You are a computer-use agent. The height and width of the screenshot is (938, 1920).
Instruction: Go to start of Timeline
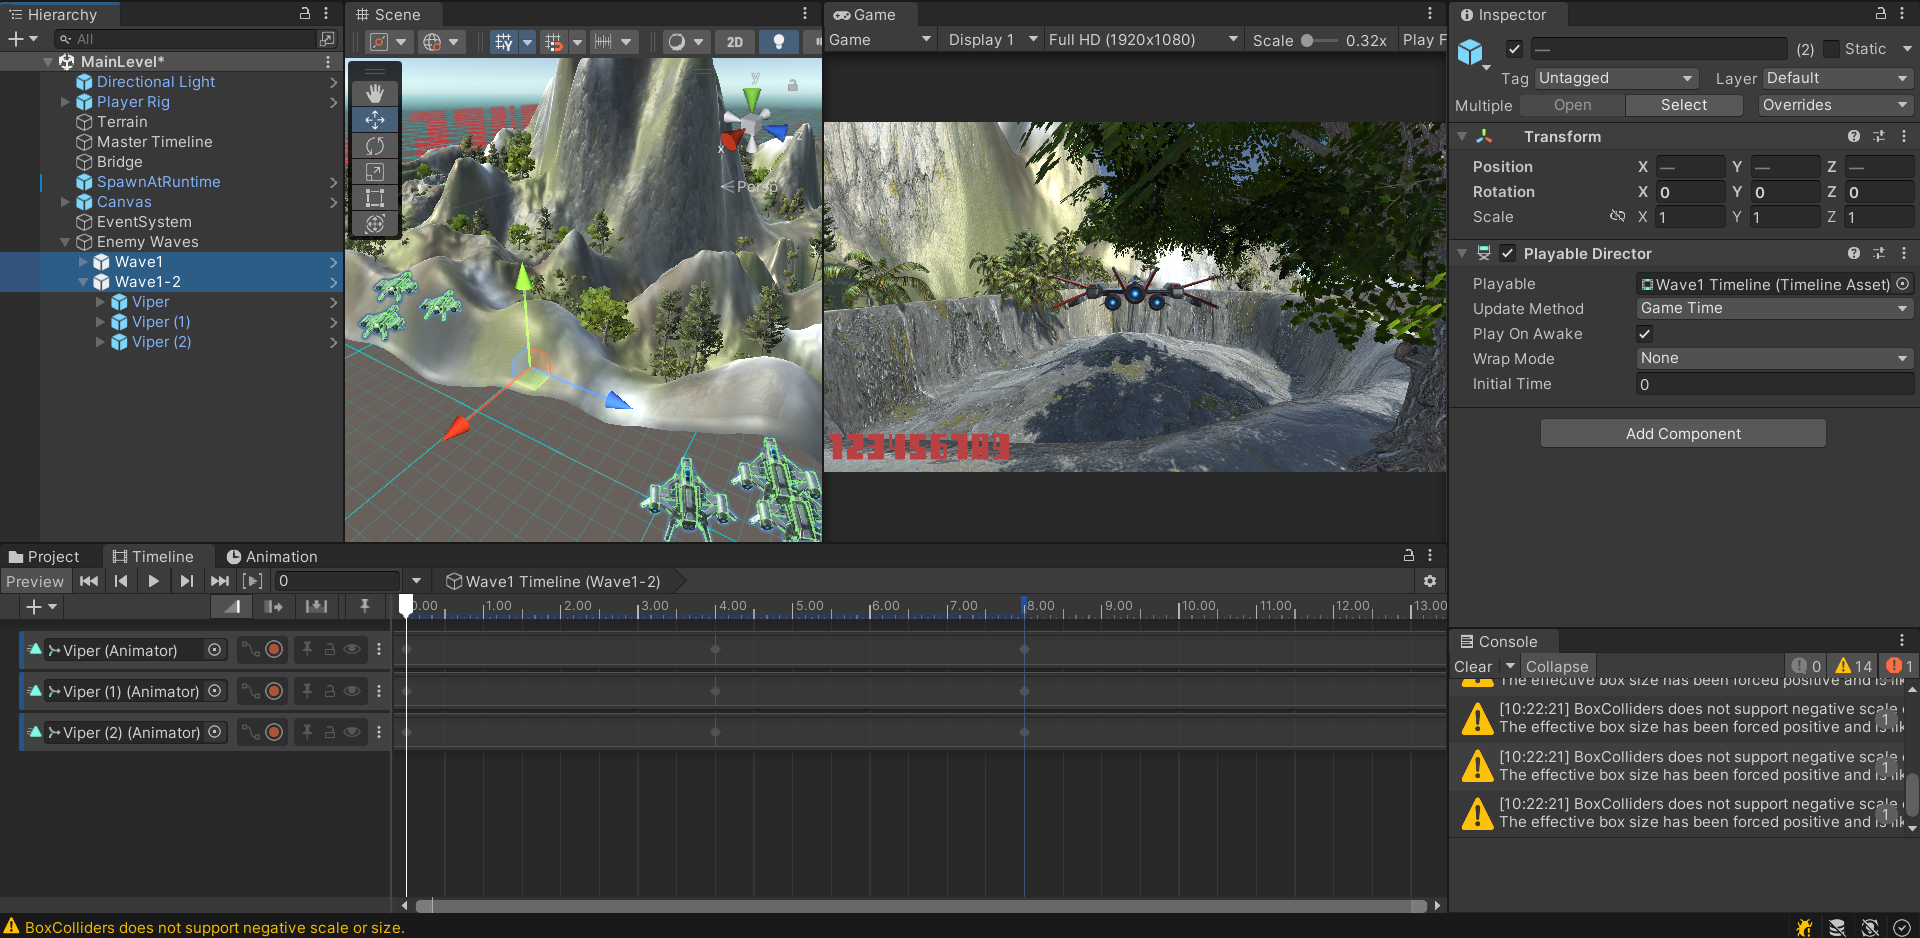pyautogui.click(x=89, y=581)
